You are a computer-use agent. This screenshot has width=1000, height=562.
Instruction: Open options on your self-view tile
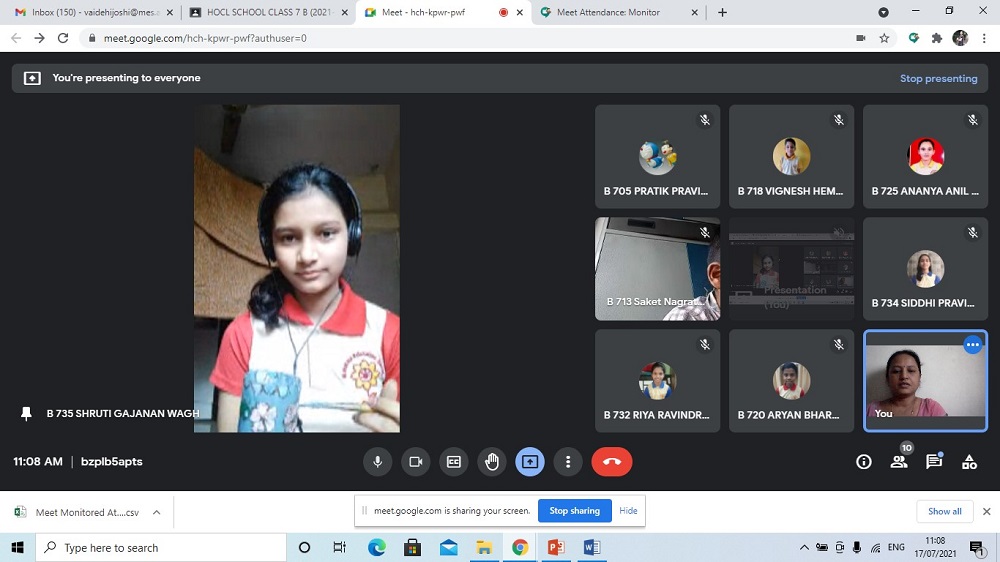click(x=972, y=345)
